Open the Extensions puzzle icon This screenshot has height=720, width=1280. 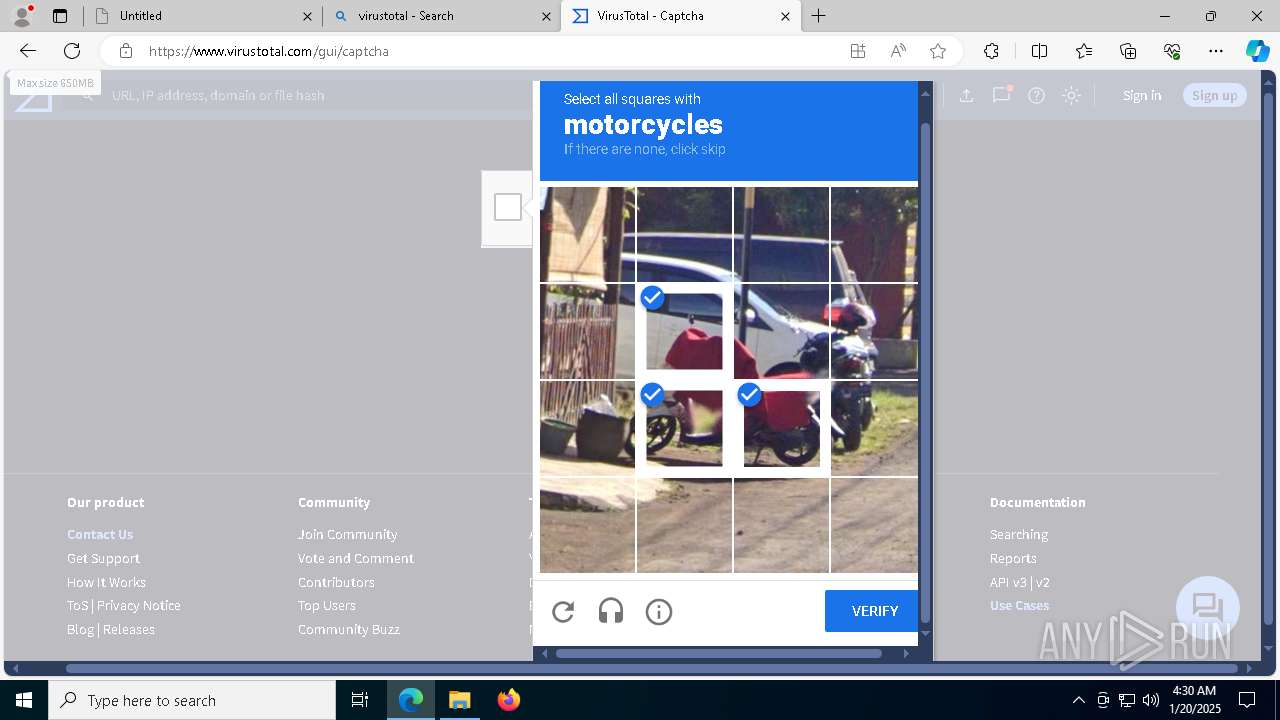pyautogui.click(x=991, y=51)
